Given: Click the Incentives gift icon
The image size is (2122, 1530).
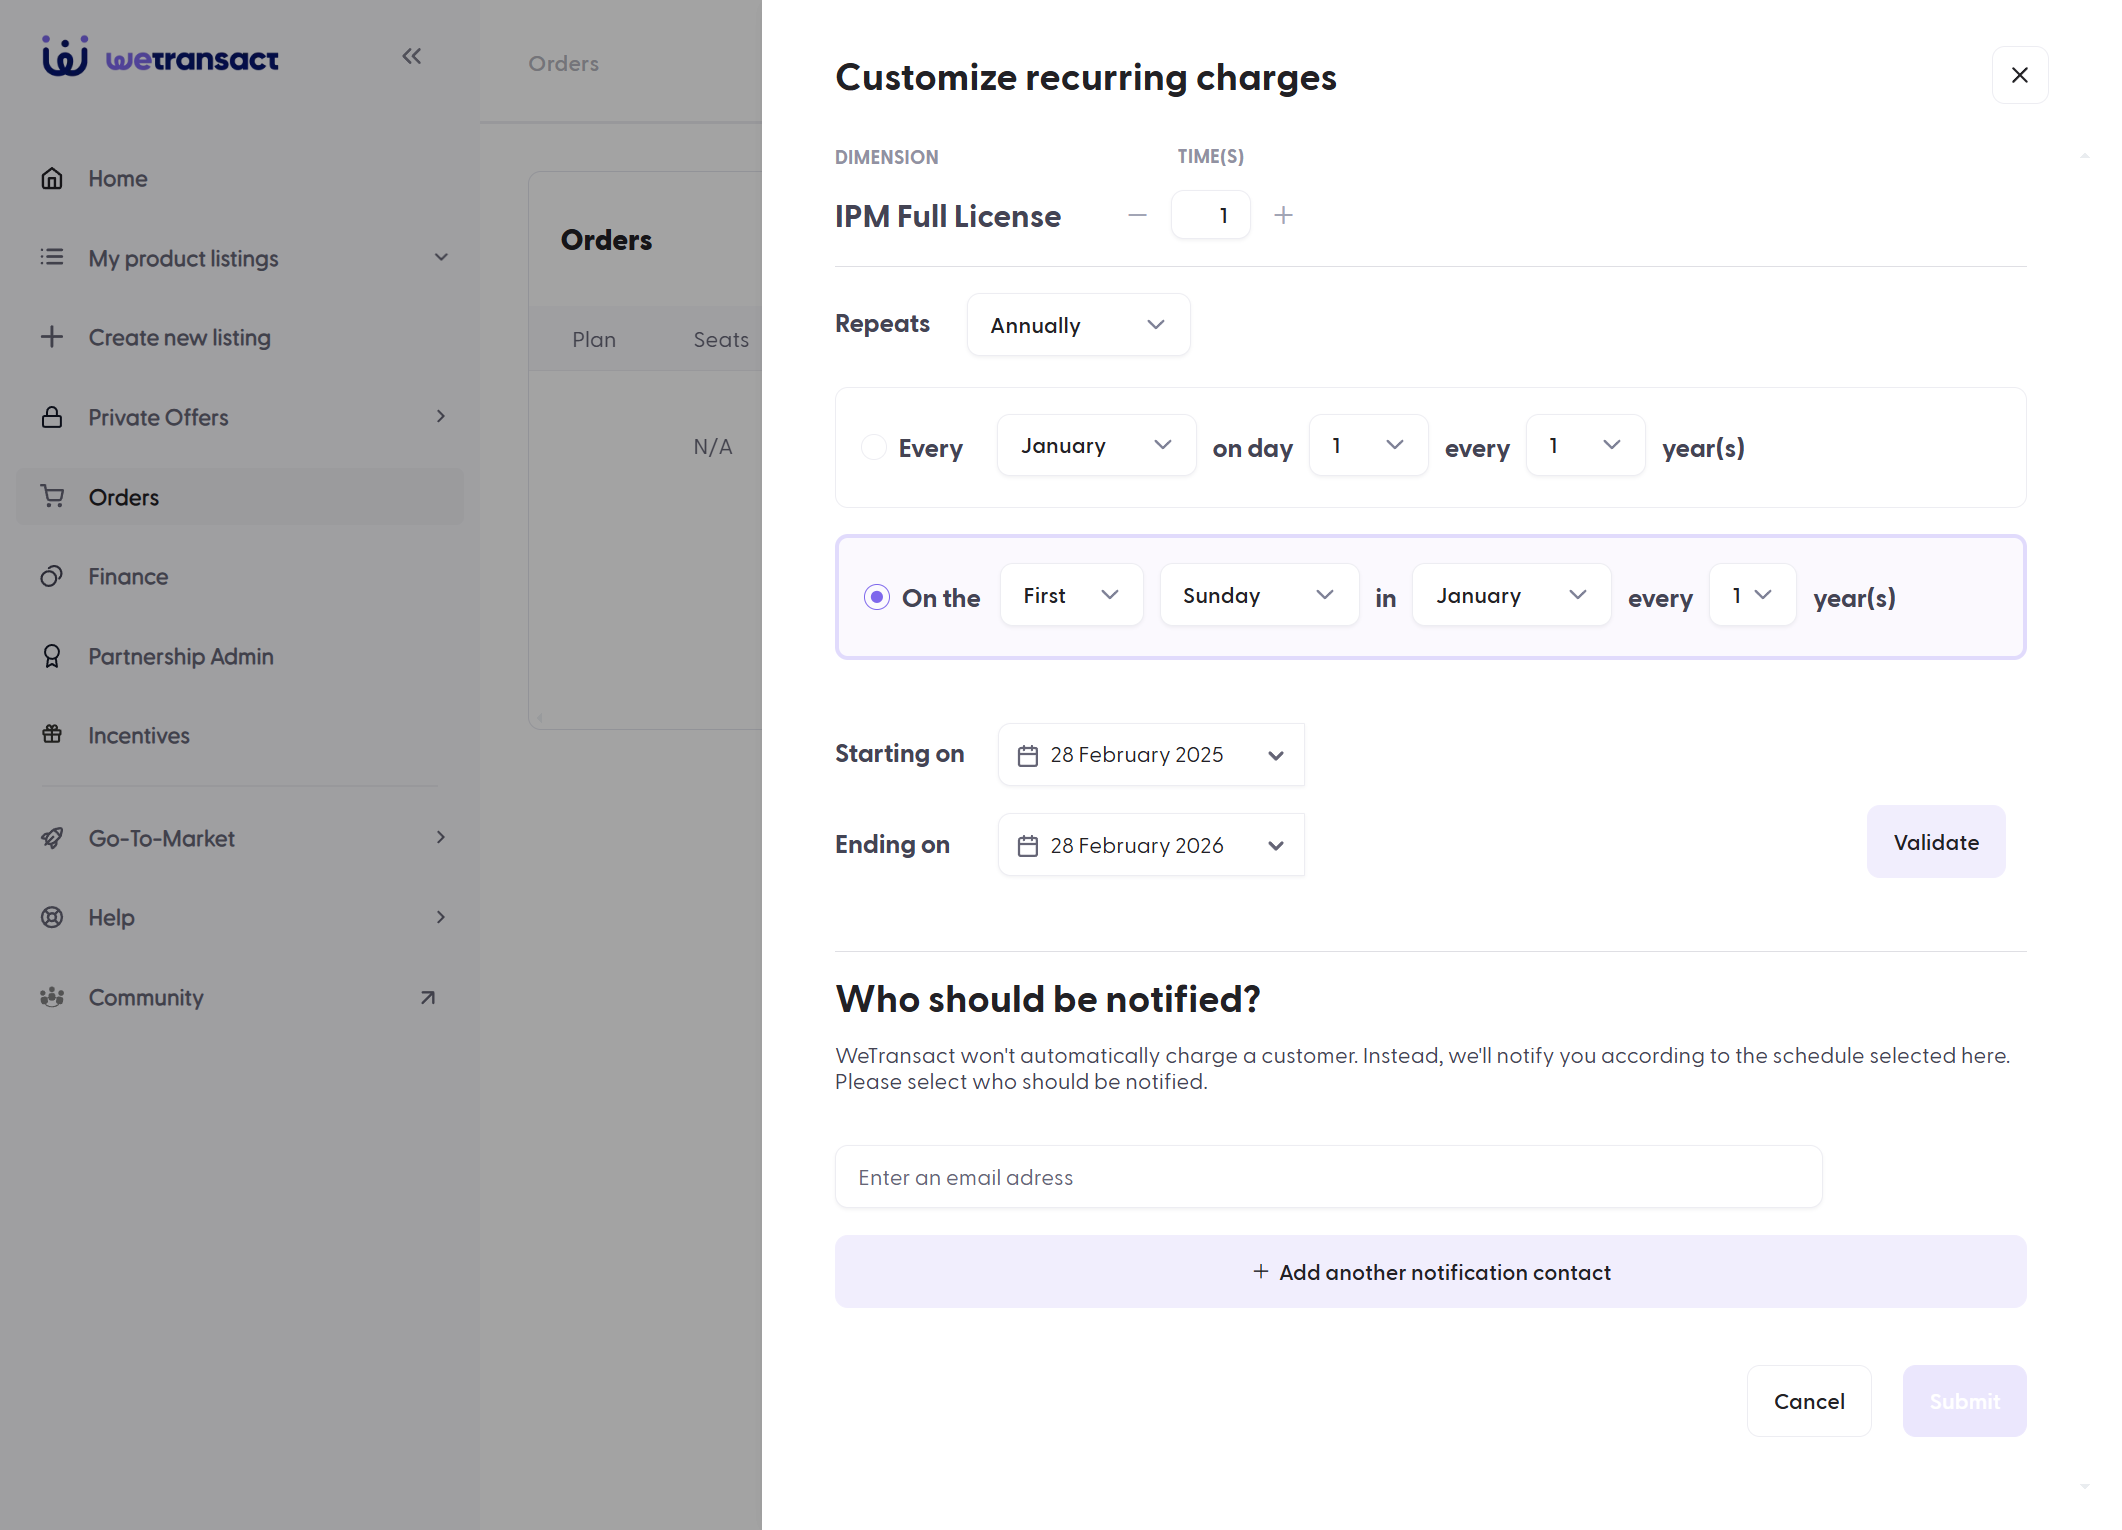Looking at the screenshot, I should [x=52, y=735].
